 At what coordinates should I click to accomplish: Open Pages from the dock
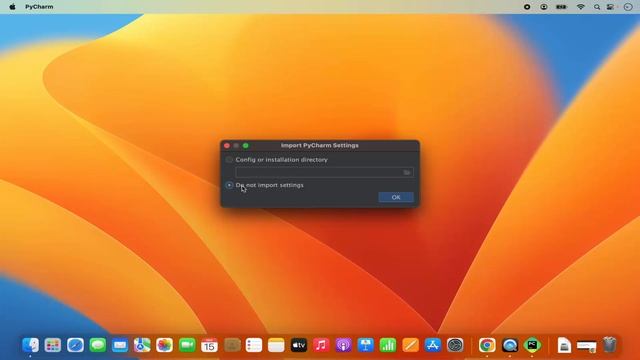coord(410,345)
